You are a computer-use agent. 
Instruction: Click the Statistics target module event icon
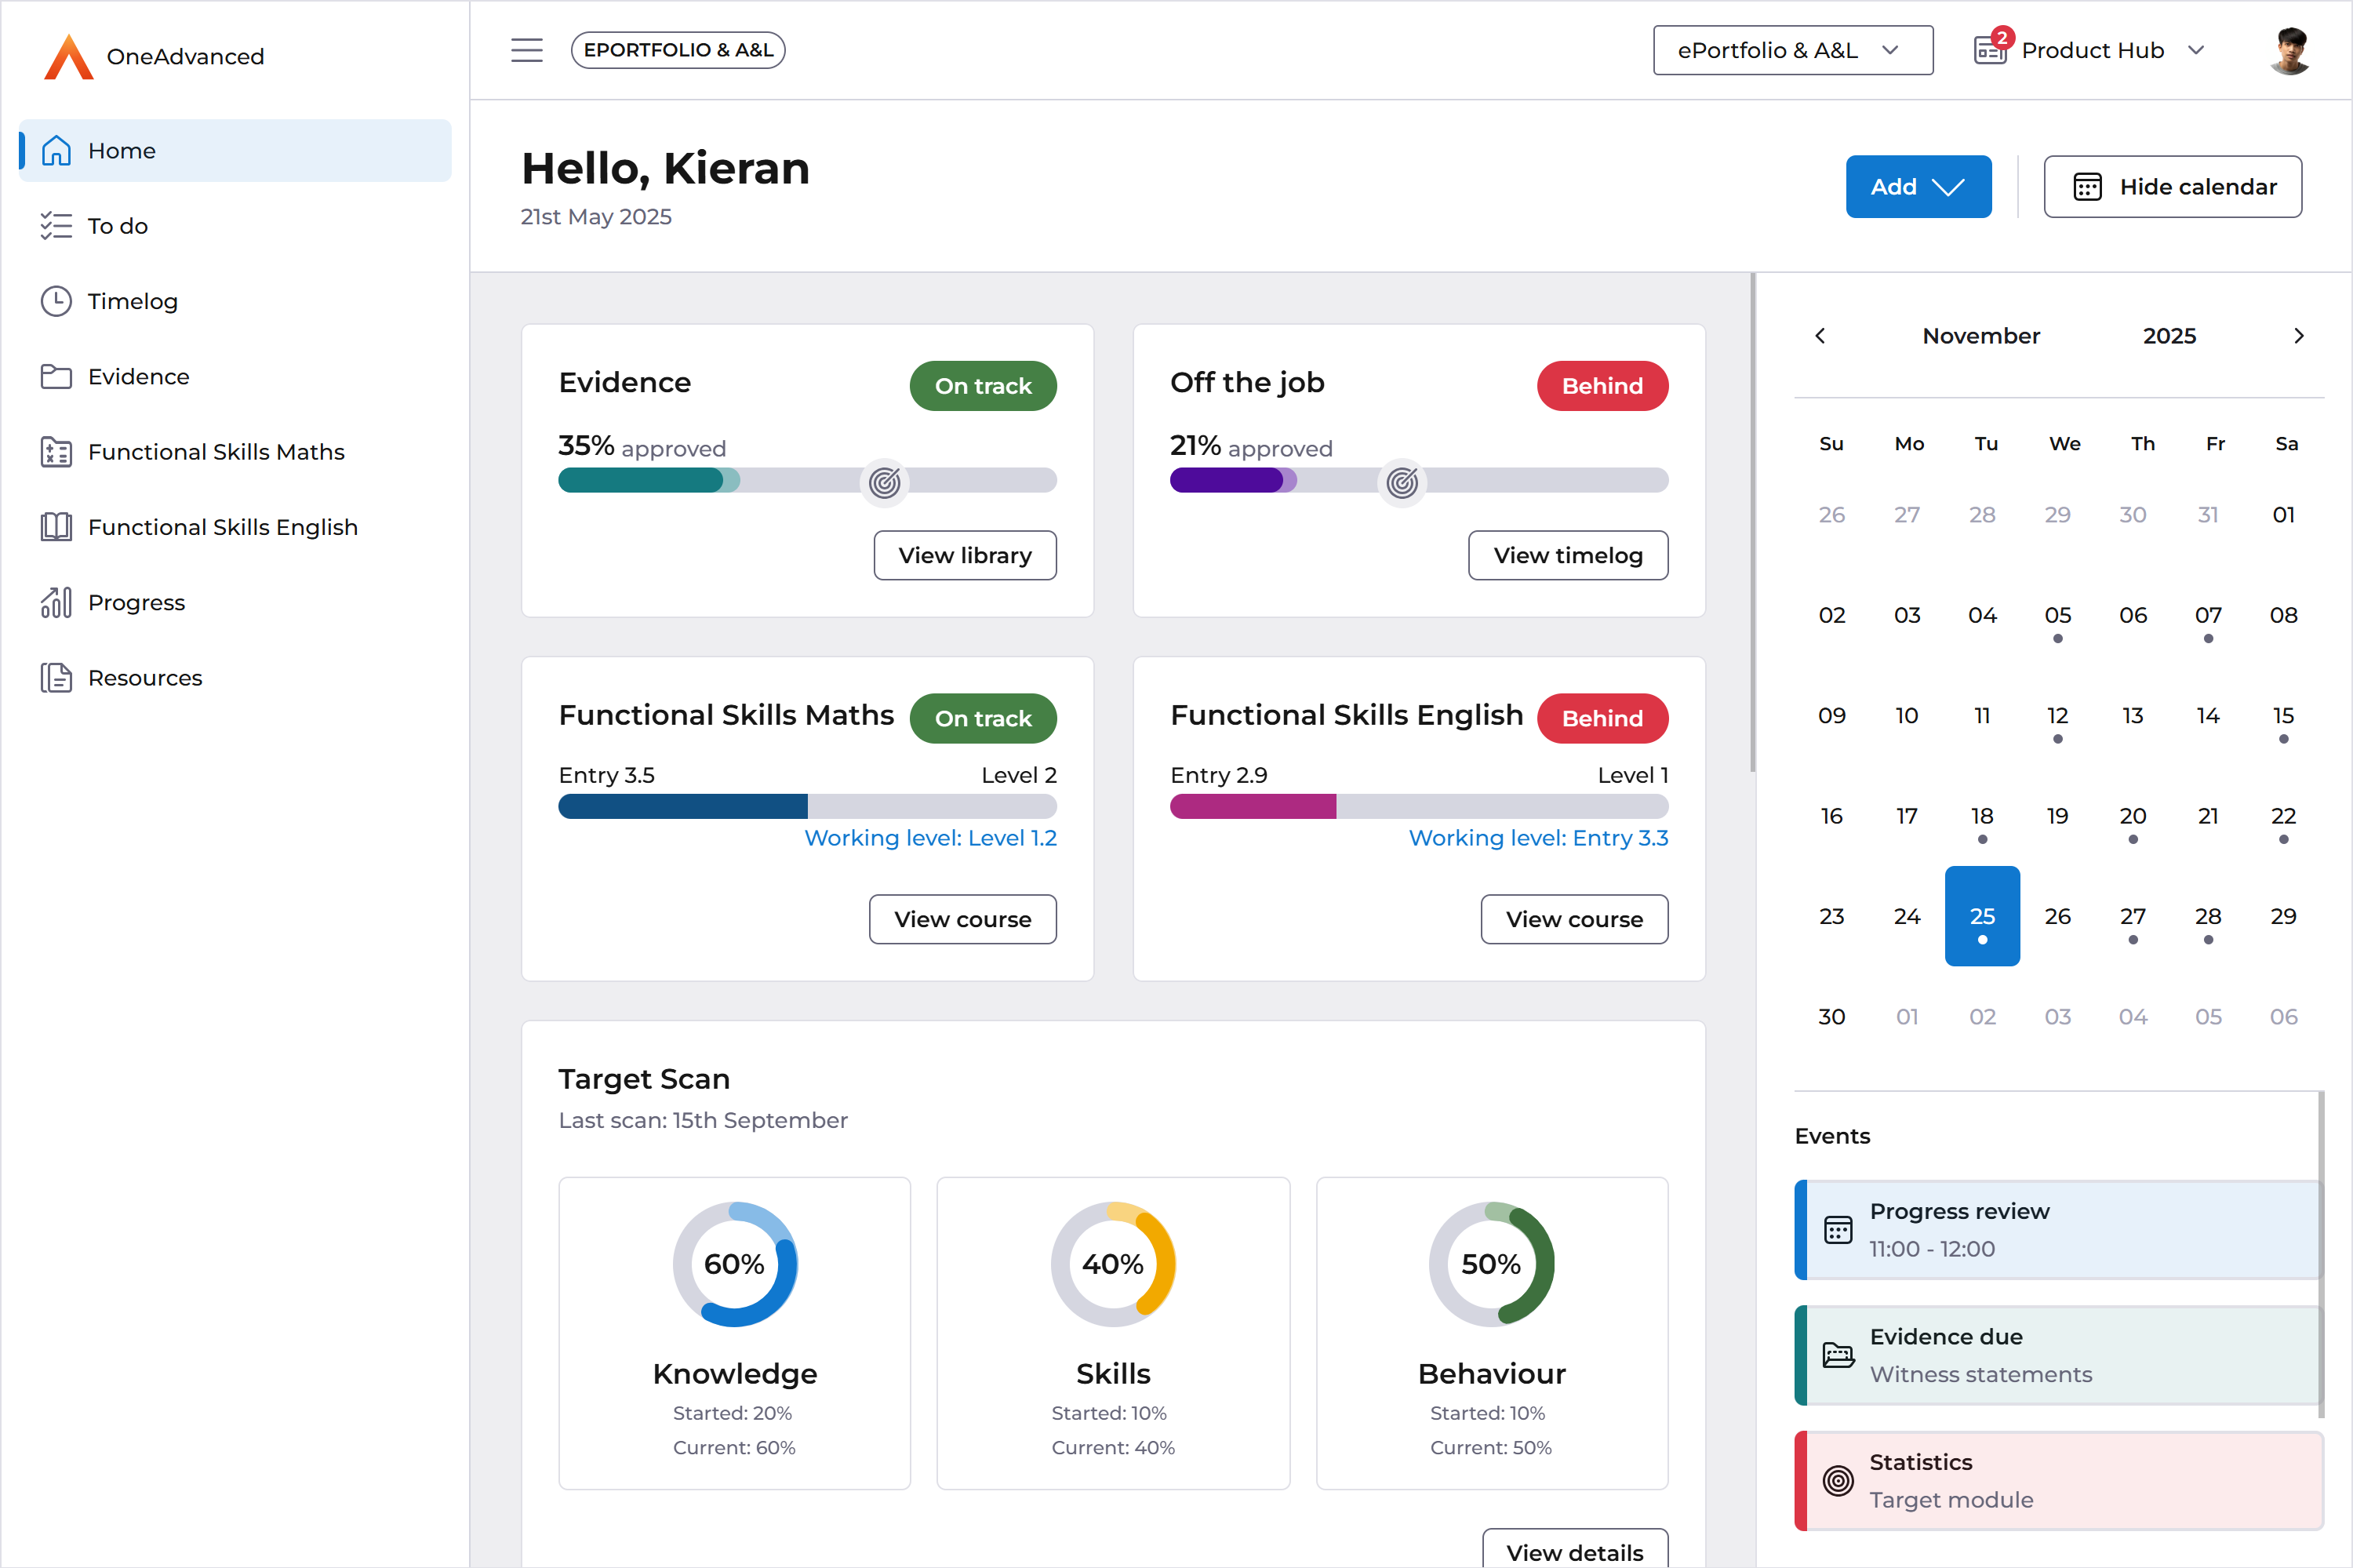pos(1838,1480)
